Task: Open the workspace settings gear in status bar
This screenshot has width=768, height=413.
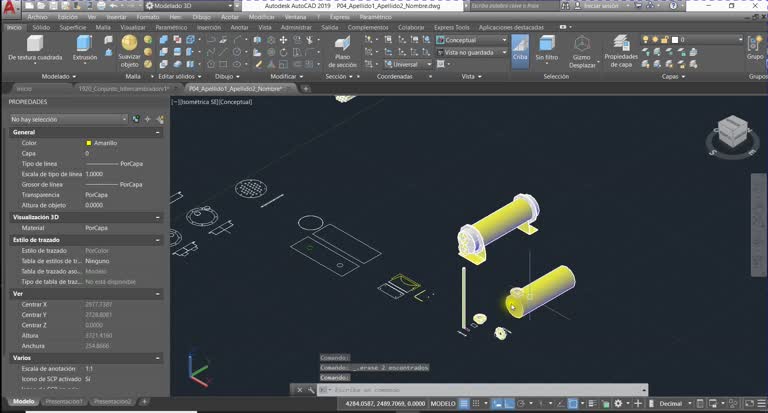Action: (x=618, y=404)
